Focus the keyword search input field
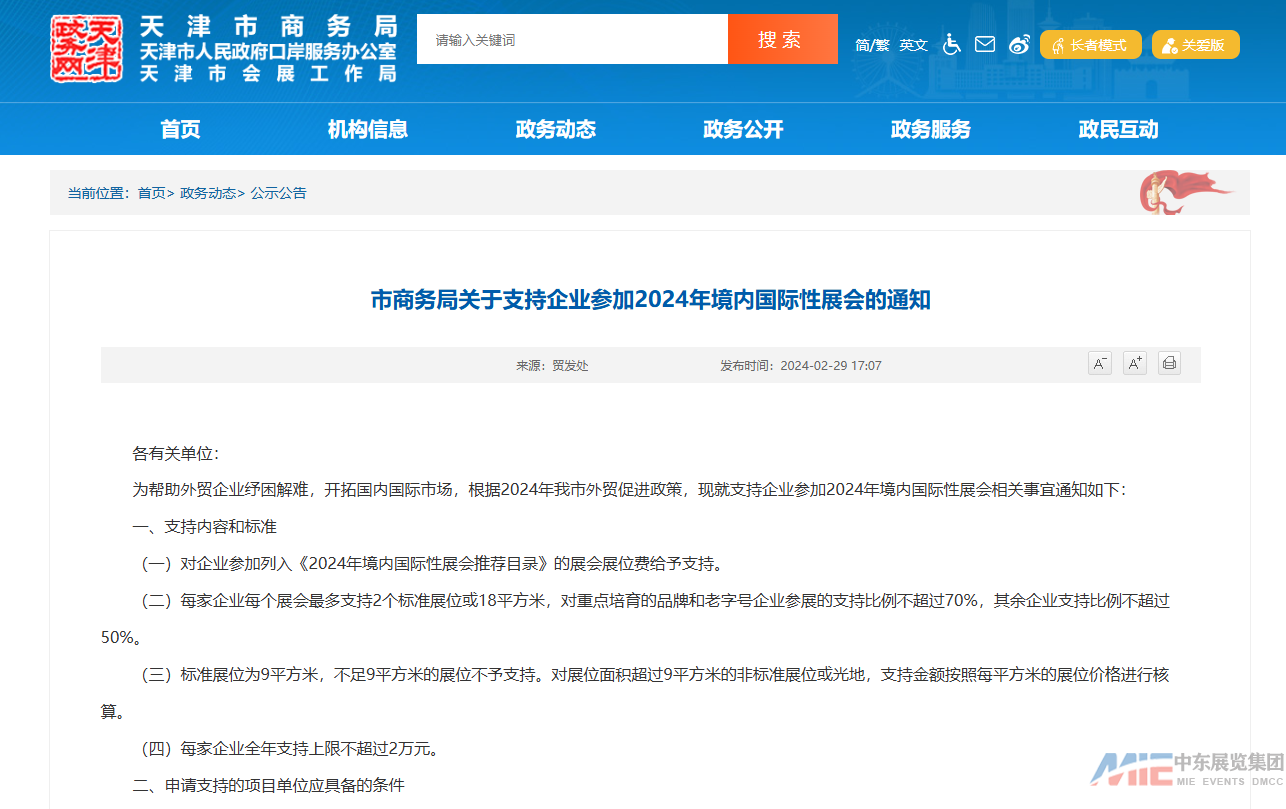Screen dimensions: 1286x809 (572, 40)
